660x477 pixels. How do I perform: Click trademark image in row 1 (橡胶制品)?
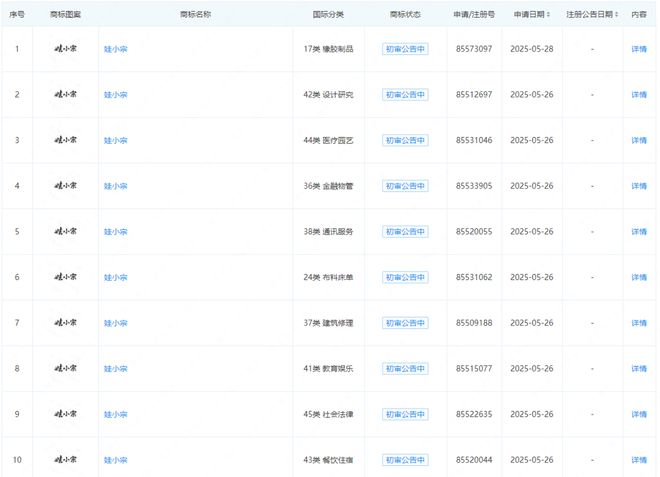tap(65, 48)
